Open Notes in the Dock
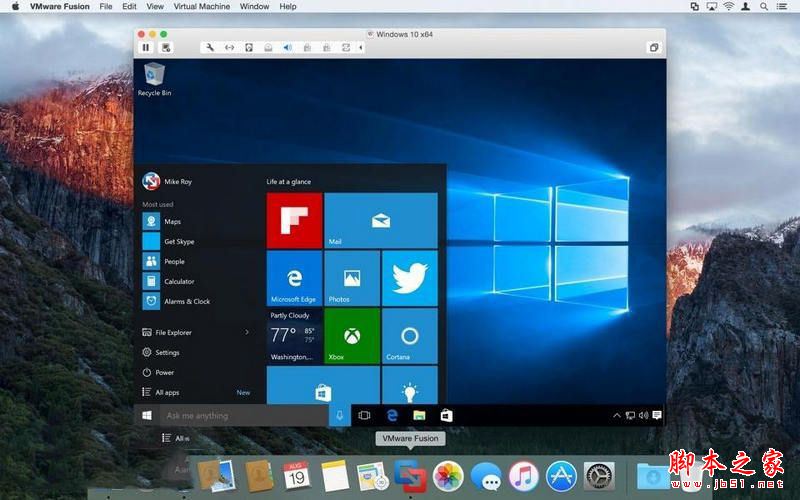This screenshot has width=800, height=500. tap(335, 476)
